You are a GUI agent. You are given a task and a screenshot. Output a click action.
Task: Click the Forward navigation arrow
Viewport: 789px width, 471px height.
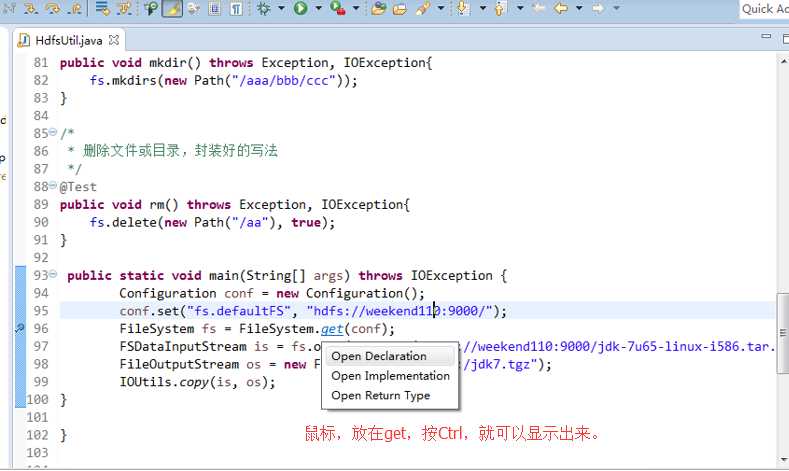point(598,8)
